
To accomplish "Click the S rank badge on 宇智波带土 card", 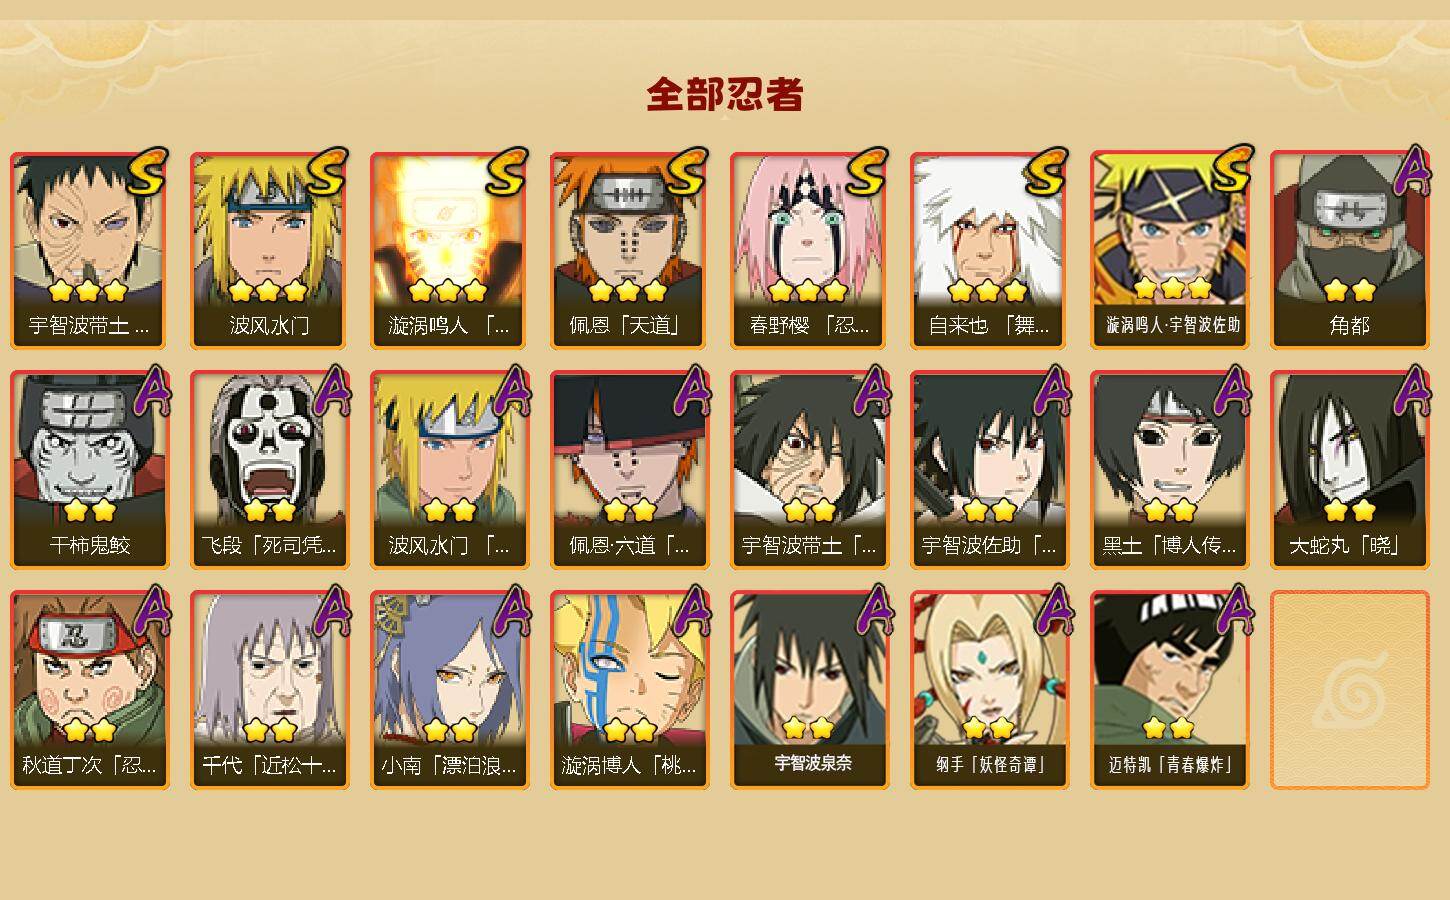I will click(x=146, y=172).
